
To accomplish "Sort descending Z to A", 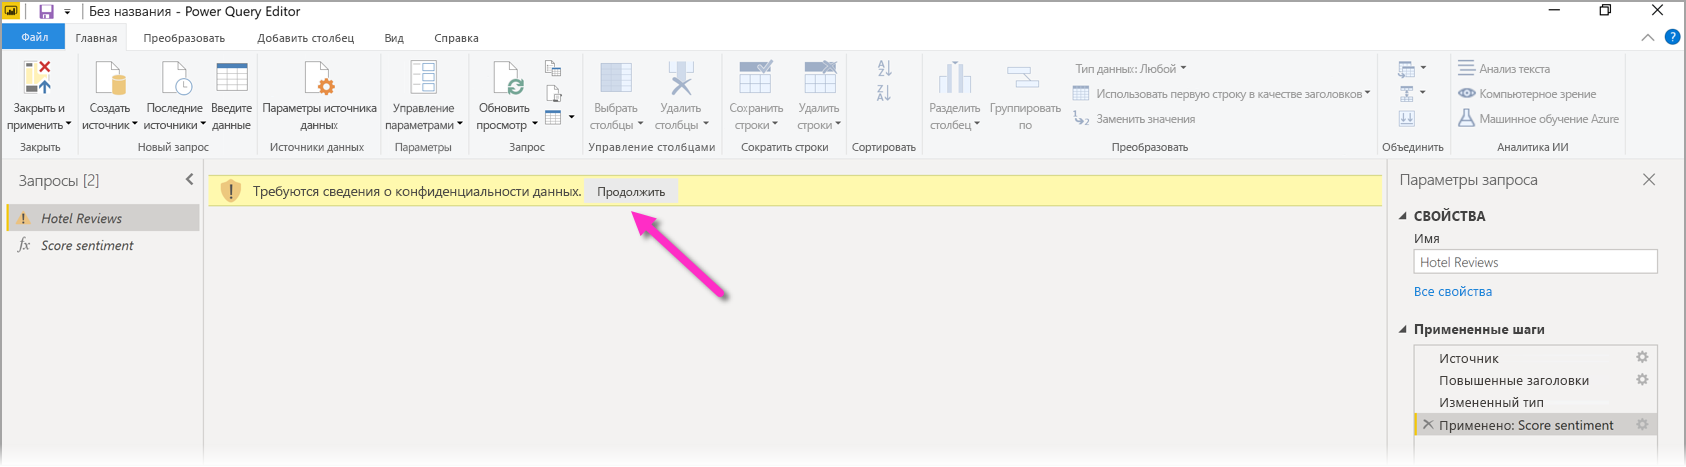I will (x=884, y=93).
